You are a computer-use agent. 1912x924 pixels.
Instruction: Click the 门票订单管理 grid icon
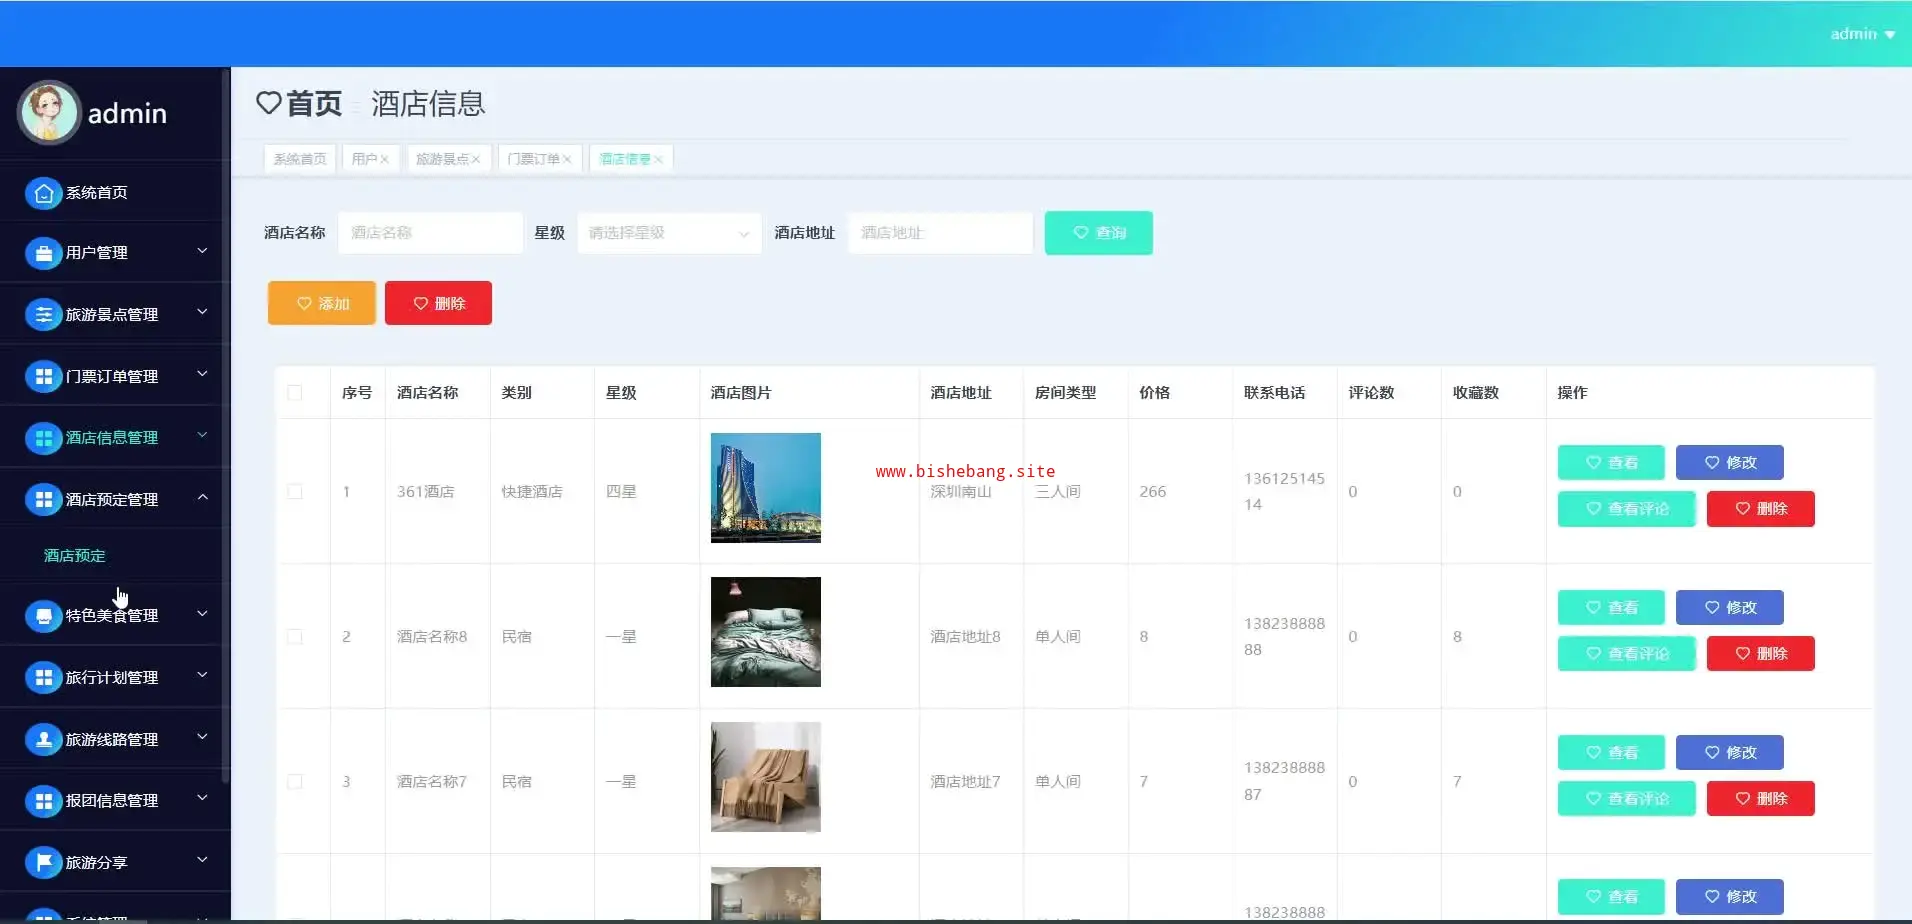[x=43, y=377]
